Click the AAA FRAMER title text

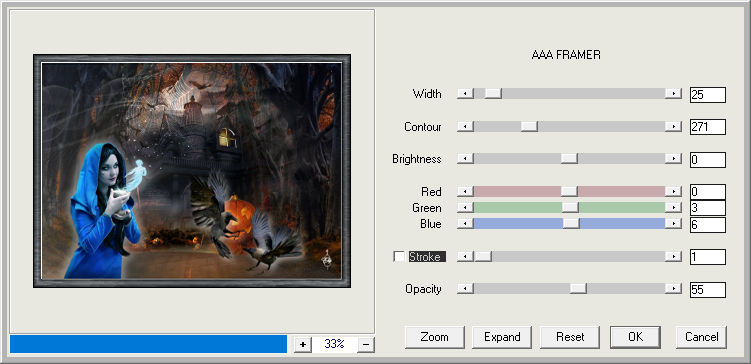(566, 55)
